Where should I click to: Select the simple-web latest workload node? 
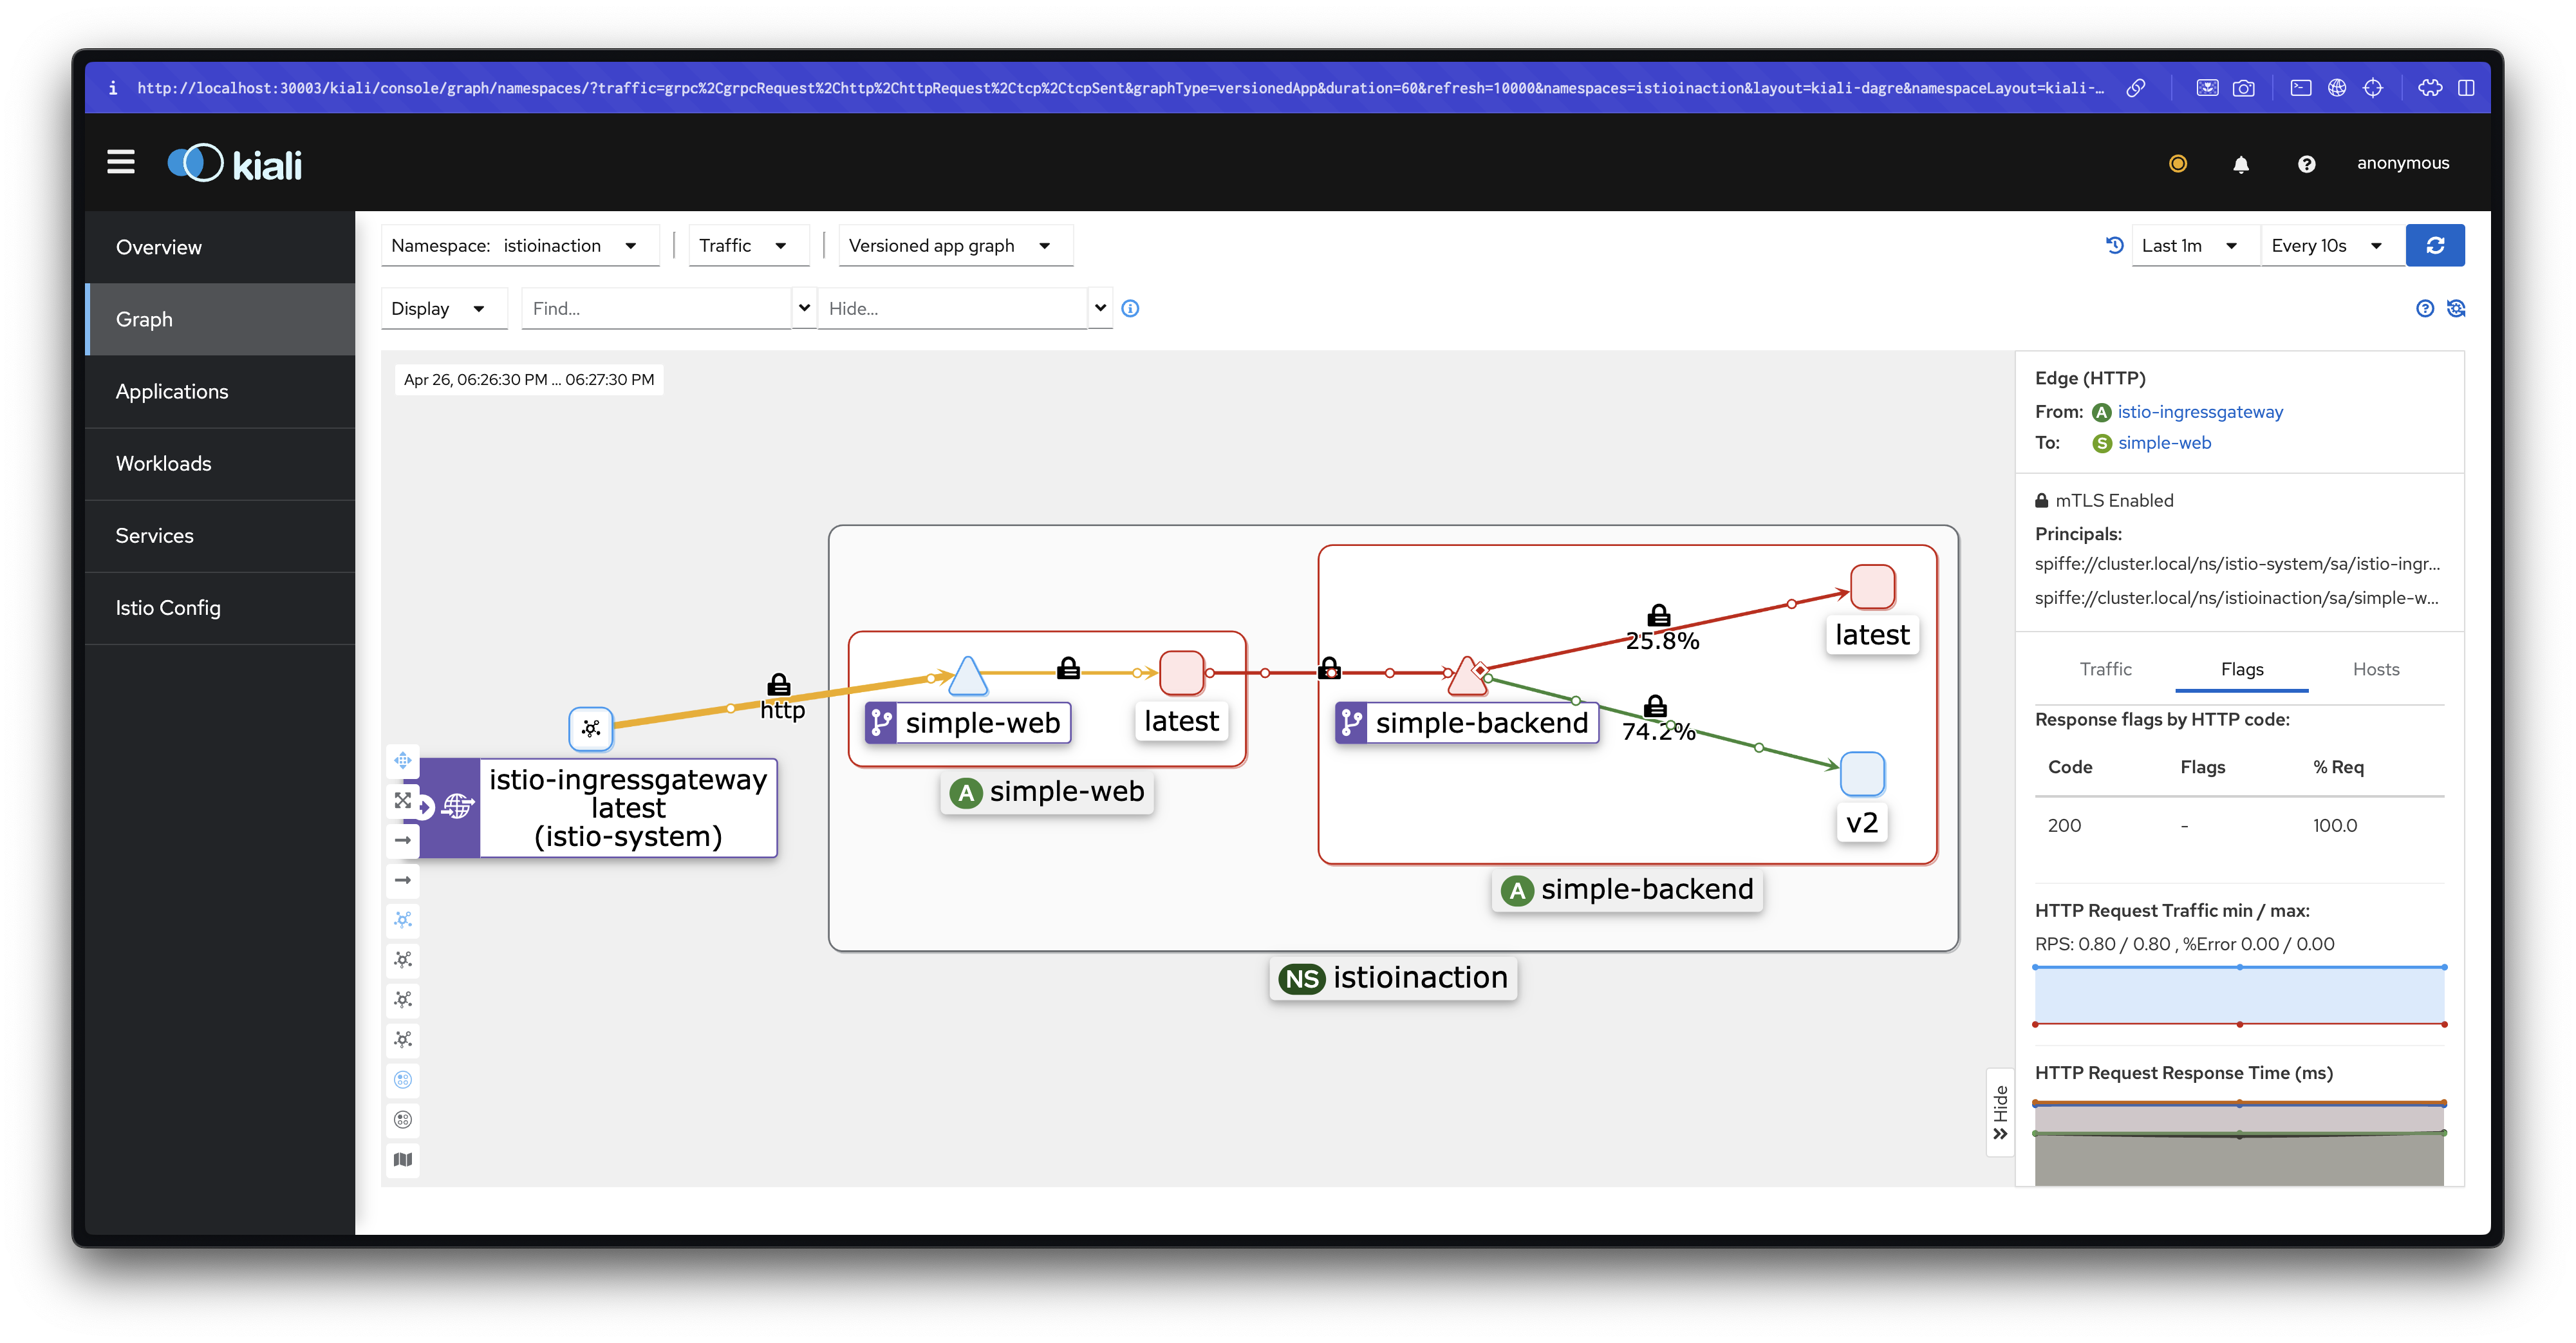[x=1182, y=673]
